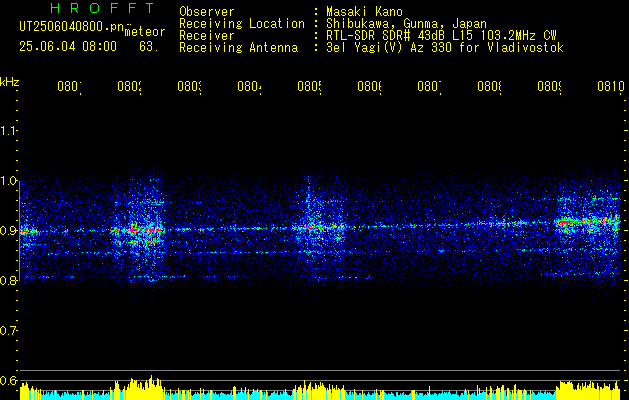Click the 'Receiving Location' field label
Screen dimensions: 629x400
point(242,24)
